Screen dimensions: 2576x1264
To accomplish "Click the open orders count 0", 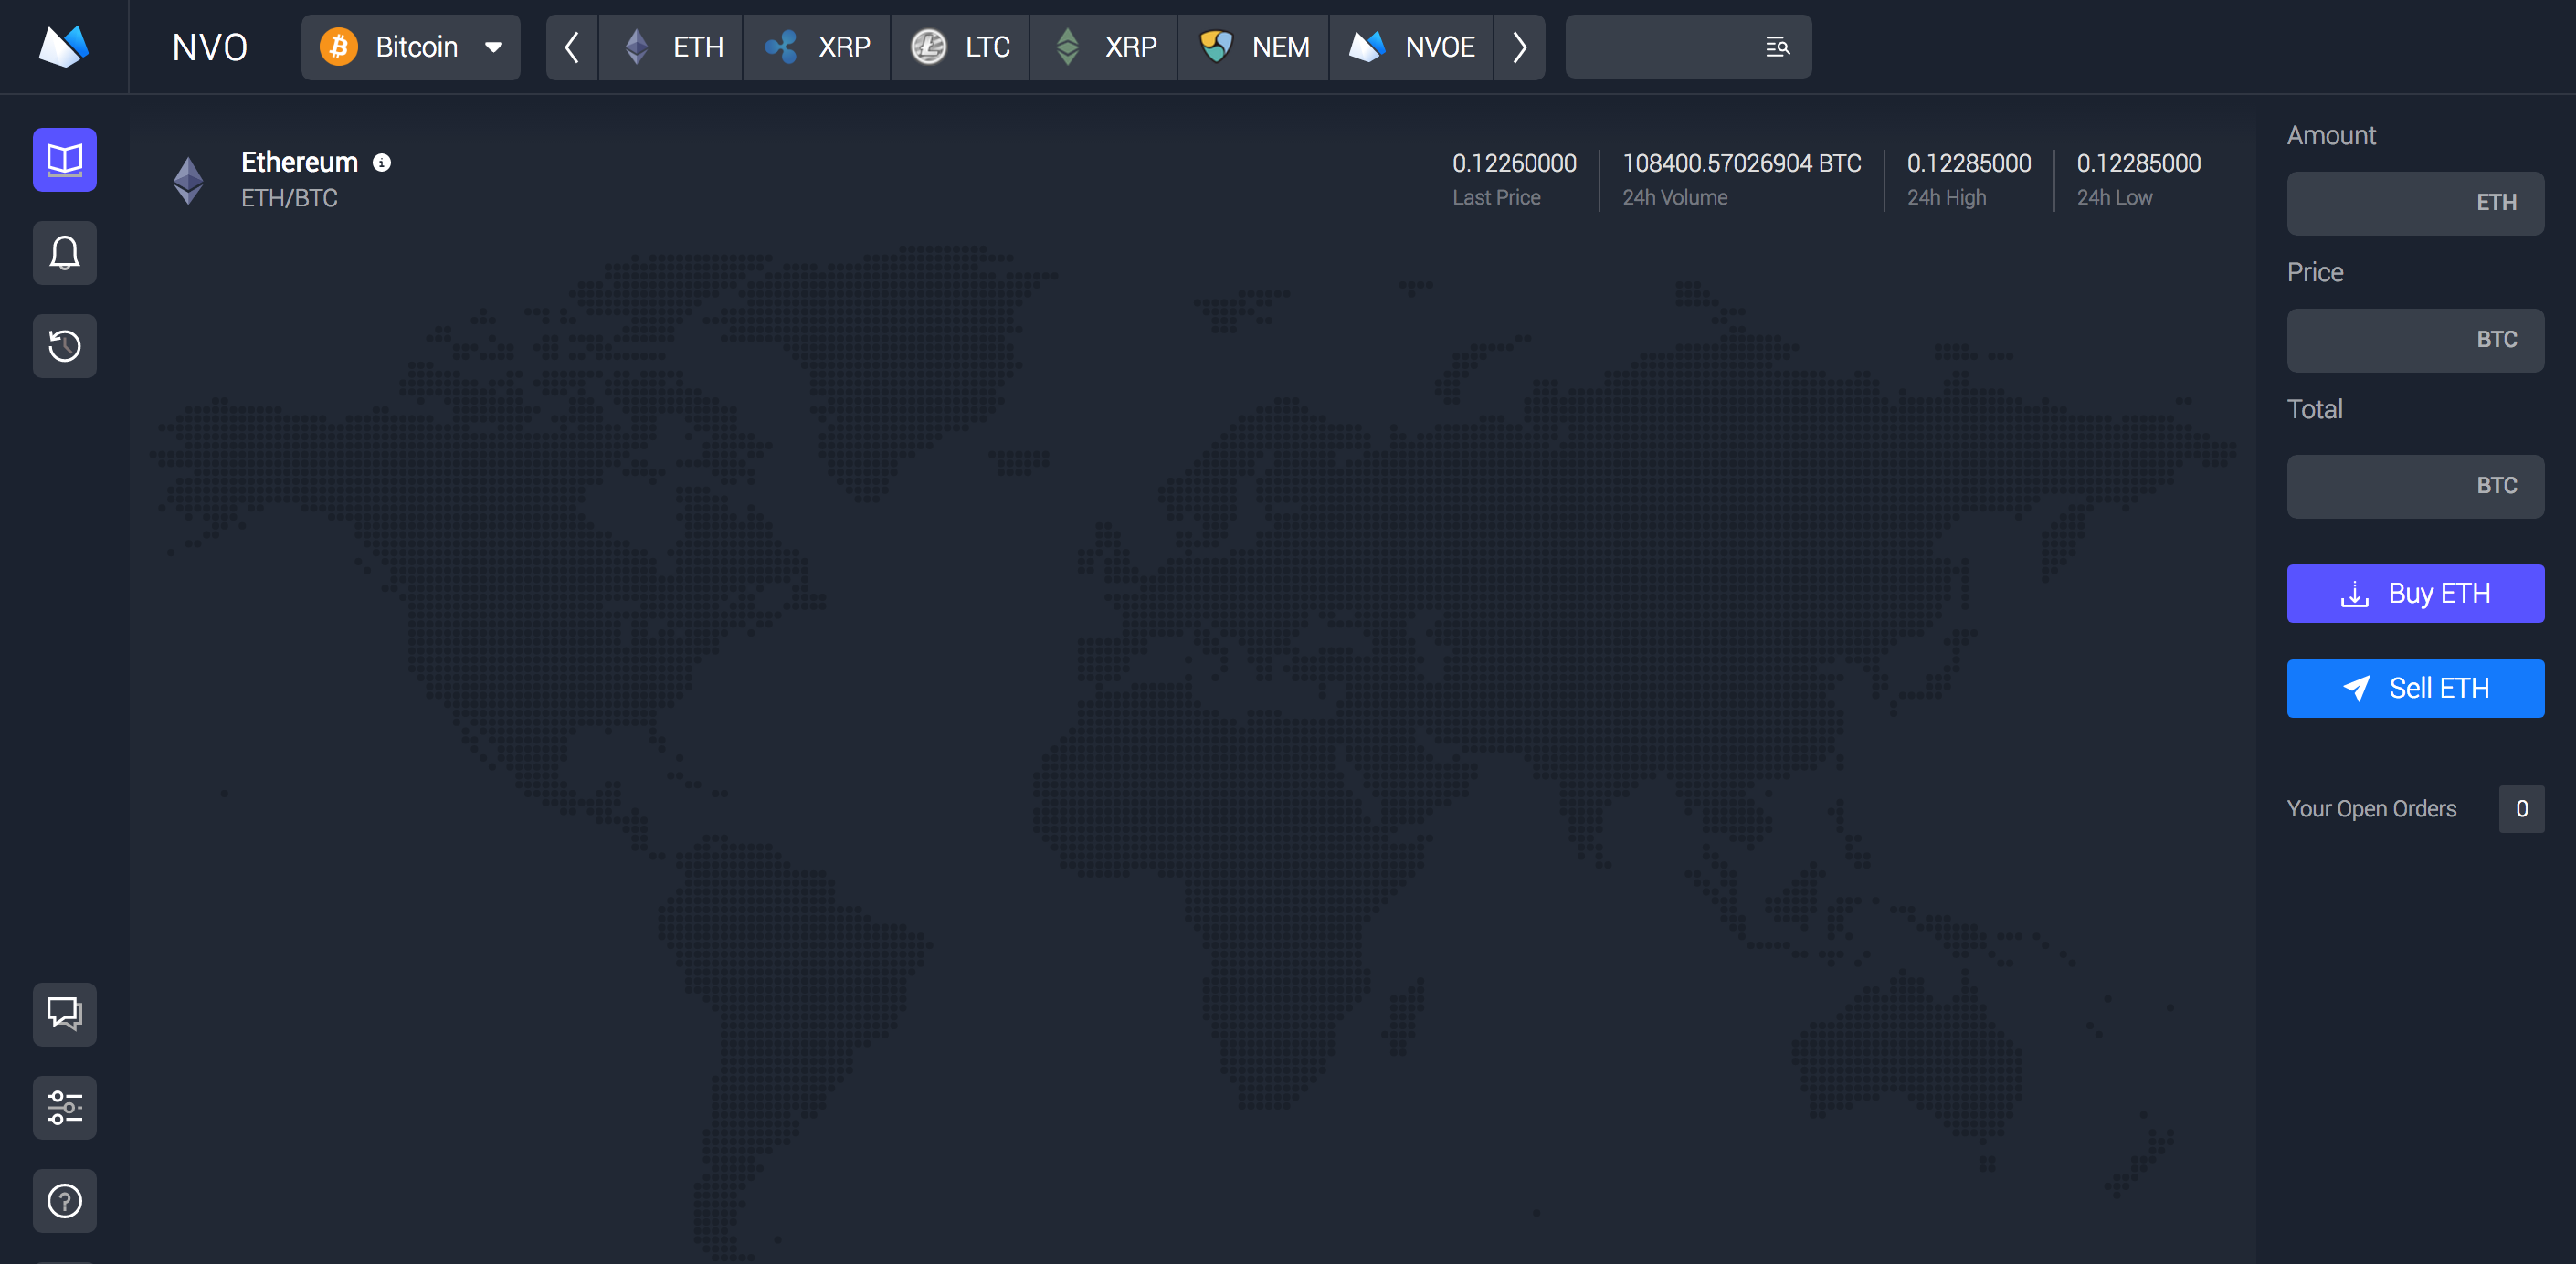I will pyautogui.click(x=2521, y=808).
